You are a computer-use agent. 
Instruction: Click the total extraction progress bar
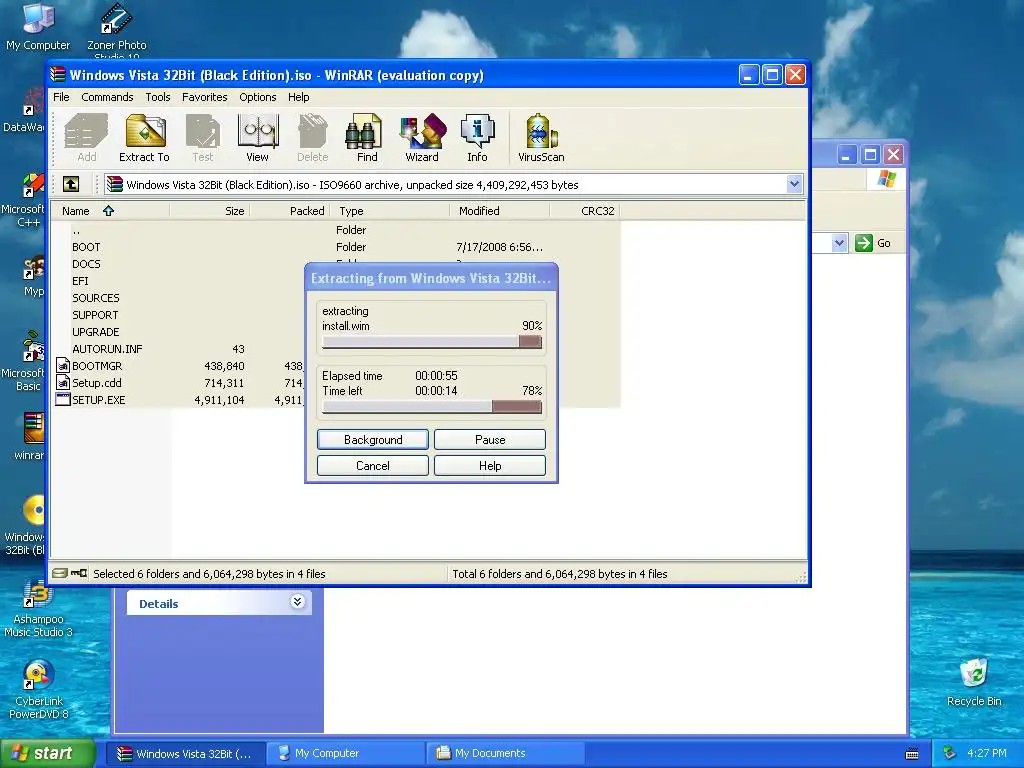pyautogui.click(x=432, y=407)
